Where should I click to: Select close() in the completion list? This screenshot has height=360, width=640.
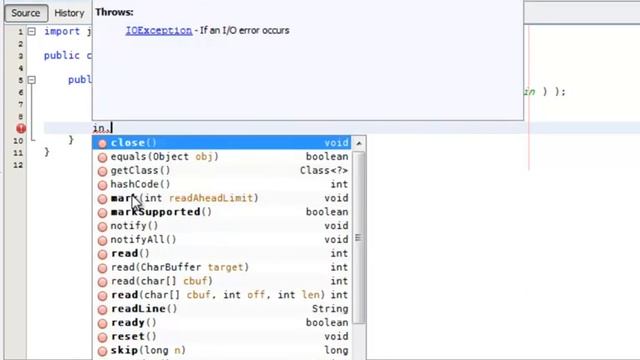222,142
